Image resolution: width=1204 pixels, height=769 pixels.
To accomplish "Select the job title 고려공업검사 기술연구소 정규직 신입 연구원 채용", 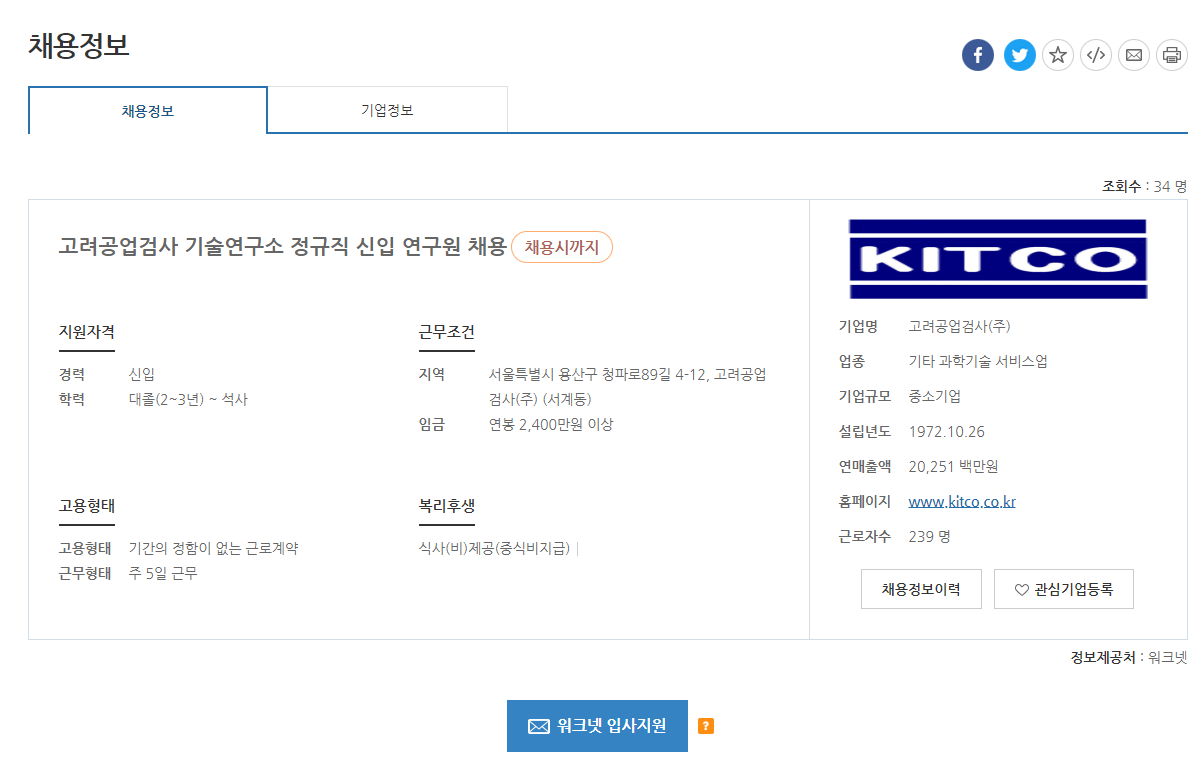I will (283, 247).
